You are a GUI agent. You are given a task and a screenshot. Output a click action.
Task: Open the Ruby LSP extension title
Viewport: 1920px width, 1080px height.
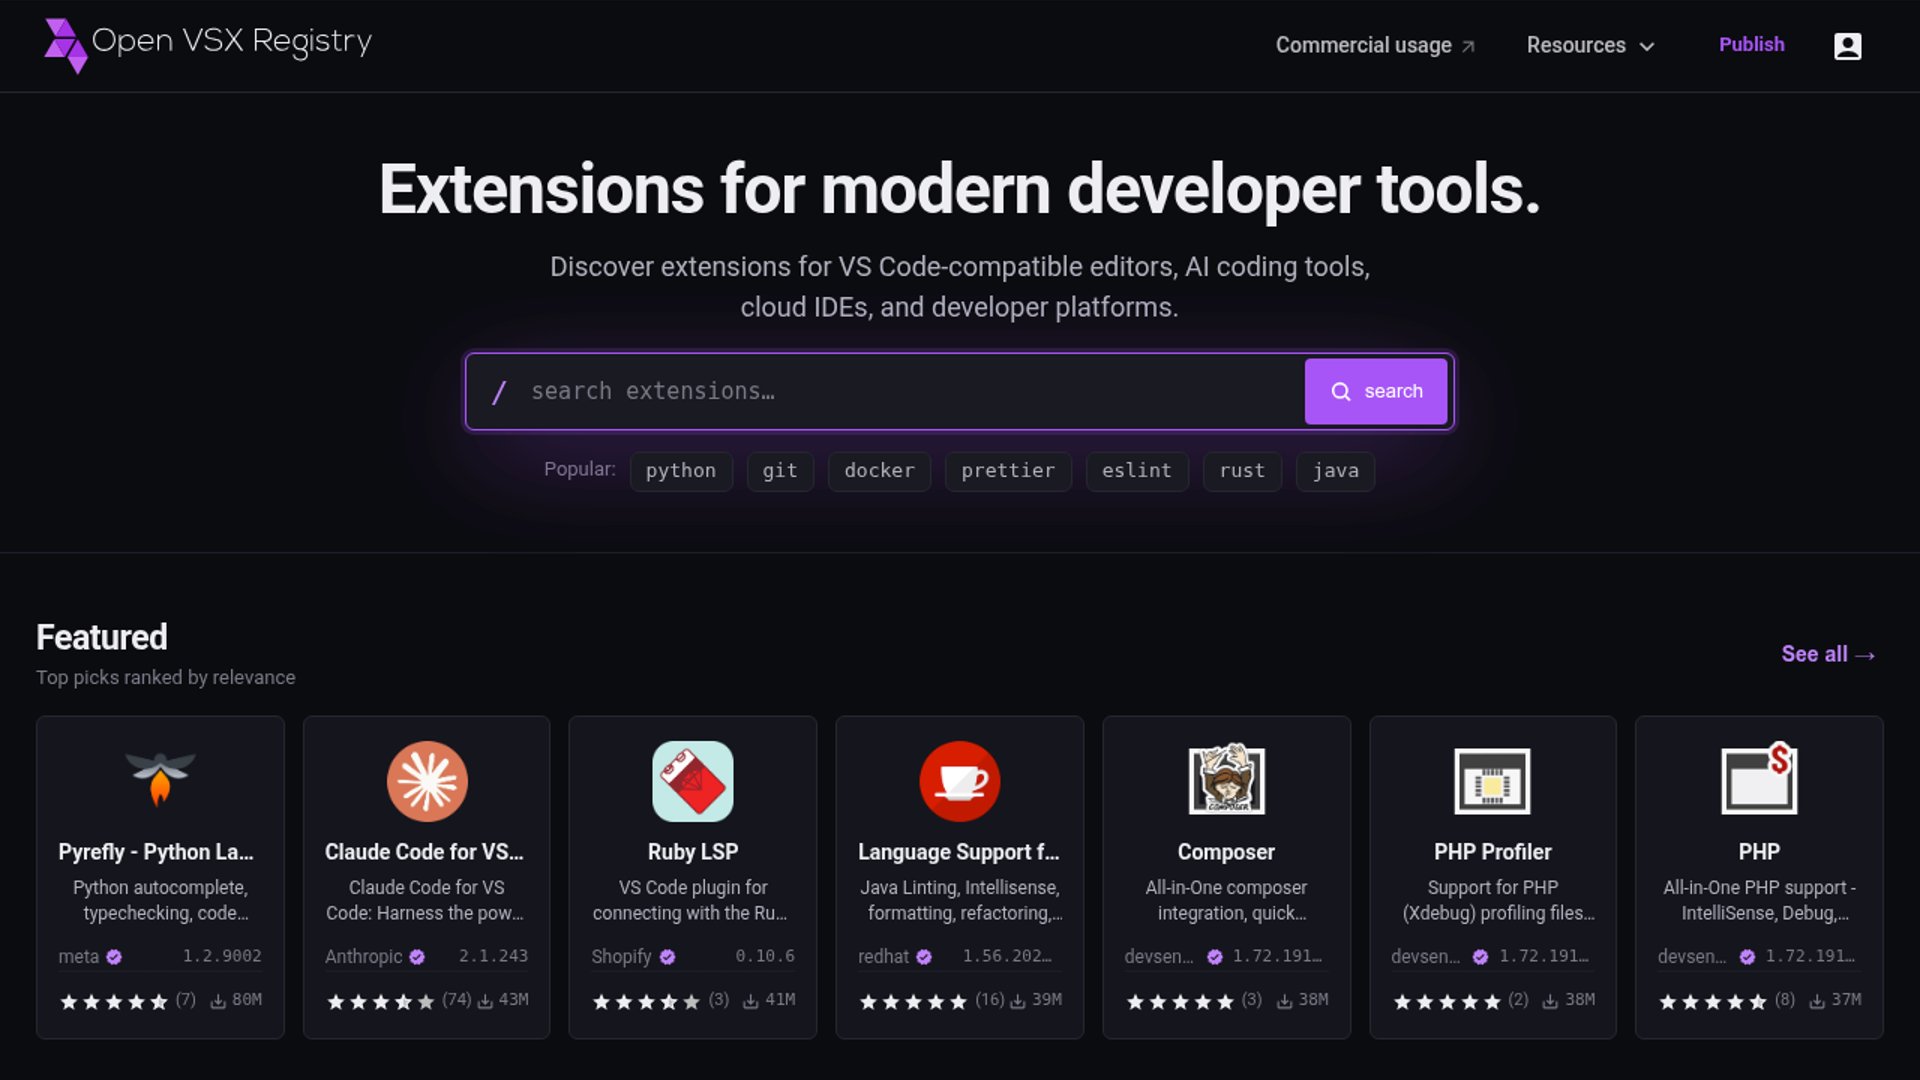pyautogui.click(x=693, y=852)
